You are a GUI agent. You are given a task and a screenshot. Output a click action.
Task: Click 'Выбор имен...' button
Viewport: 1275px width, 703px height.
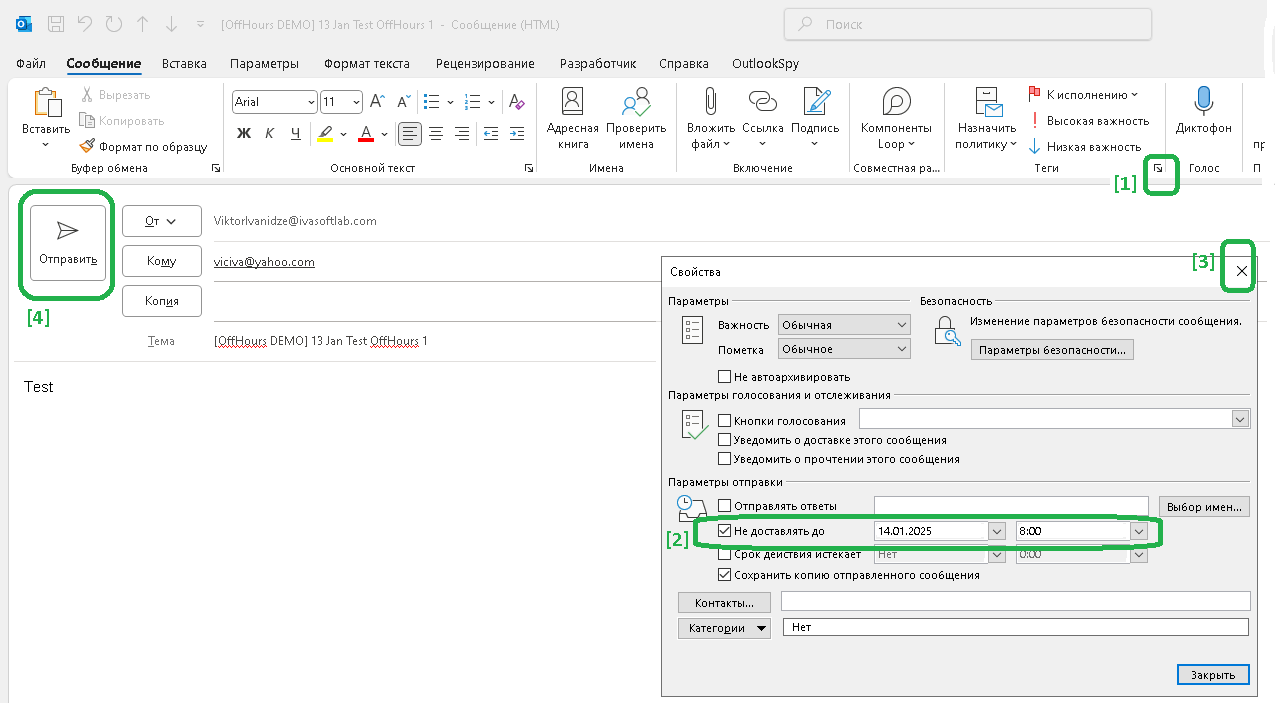point(1204,506)
